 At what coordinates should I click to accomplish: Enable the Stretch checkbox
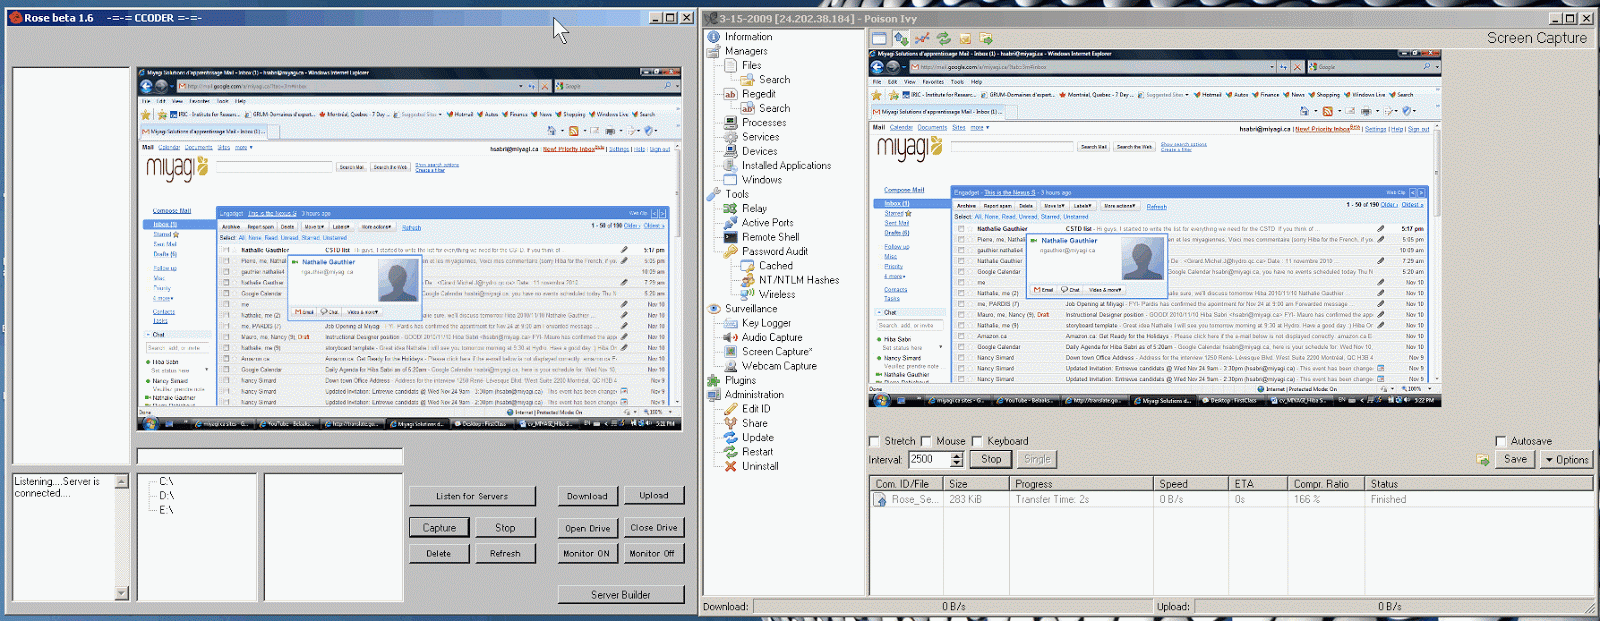coord(874,441)
